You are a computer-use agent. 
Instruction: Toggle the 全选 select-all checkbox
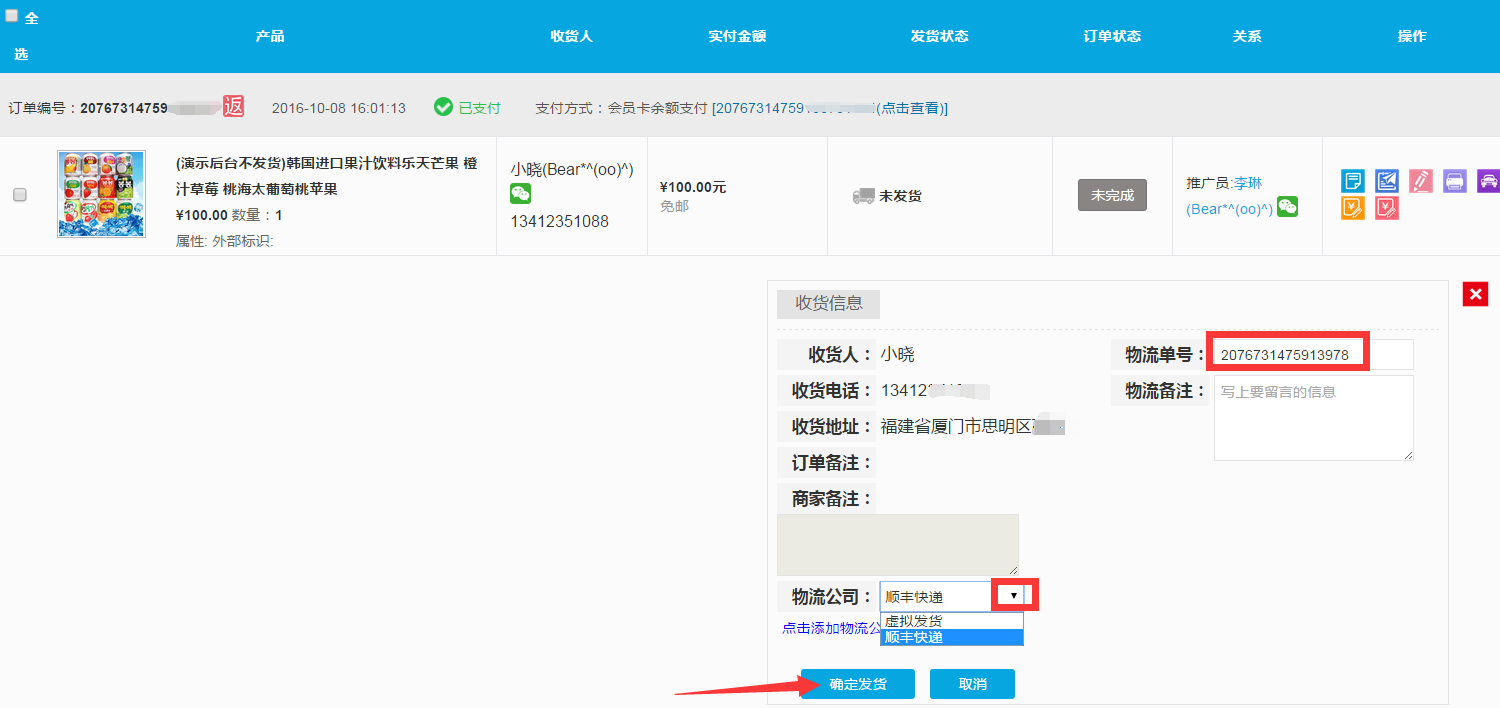tap(12, 16)
